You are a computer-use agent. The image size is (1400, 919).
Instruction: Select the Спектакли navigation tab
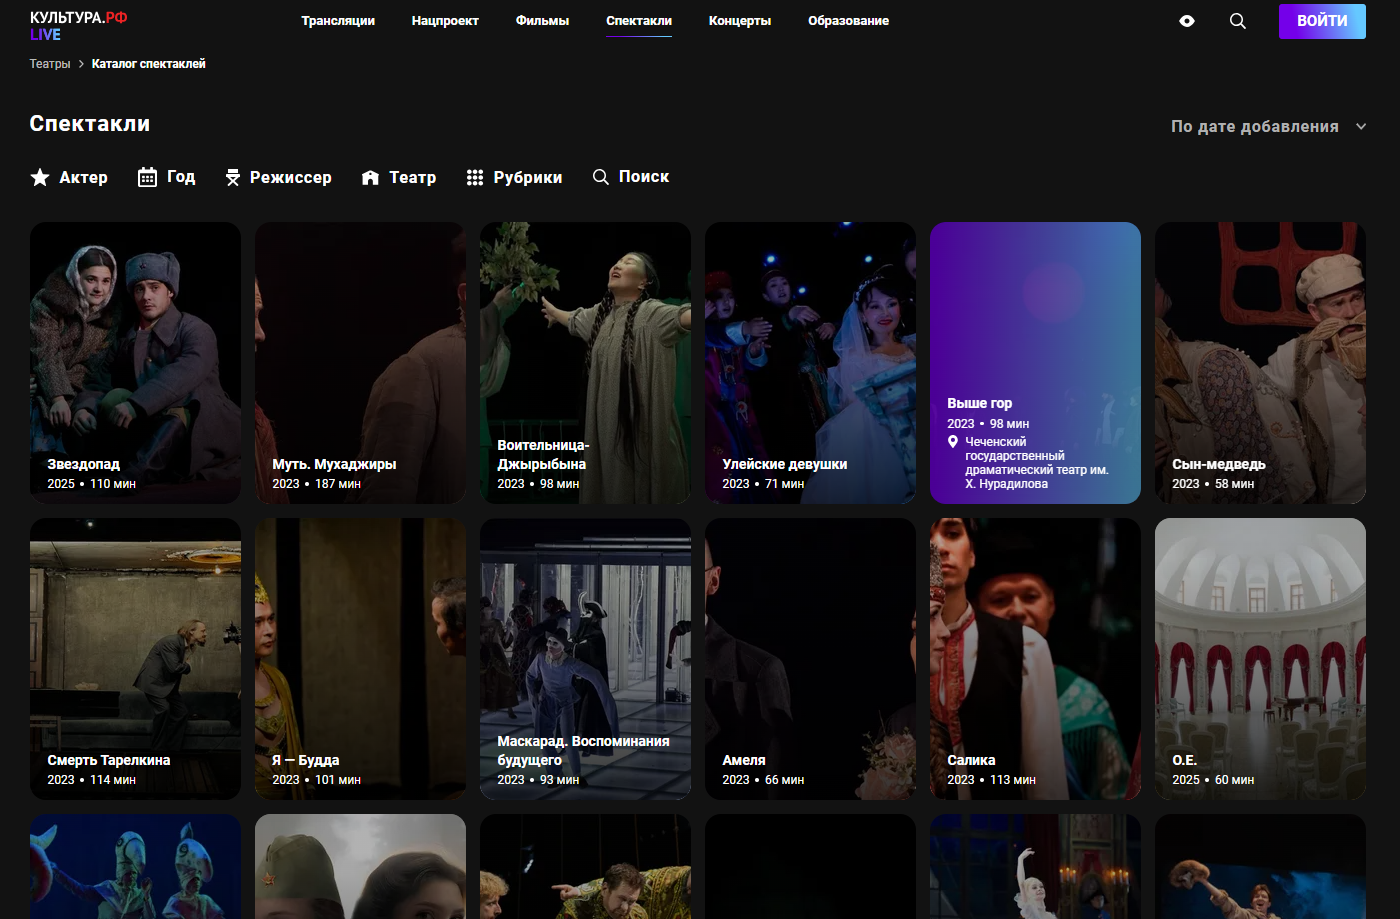[639, 21]
